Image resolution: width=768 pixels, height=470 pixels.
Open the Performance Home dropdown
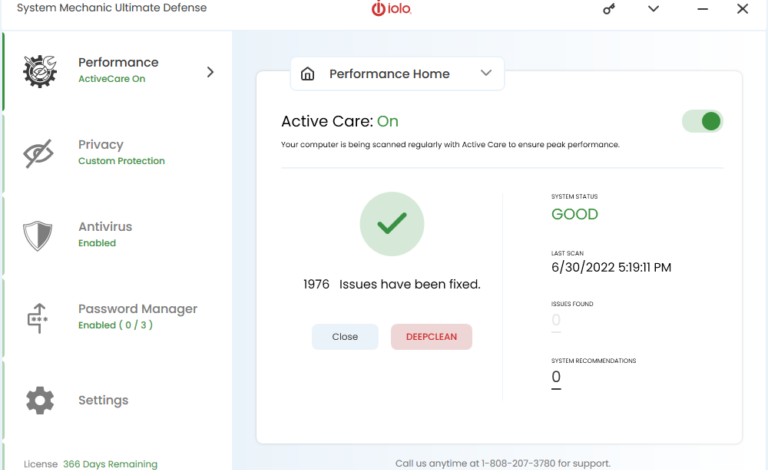[397, 74]
